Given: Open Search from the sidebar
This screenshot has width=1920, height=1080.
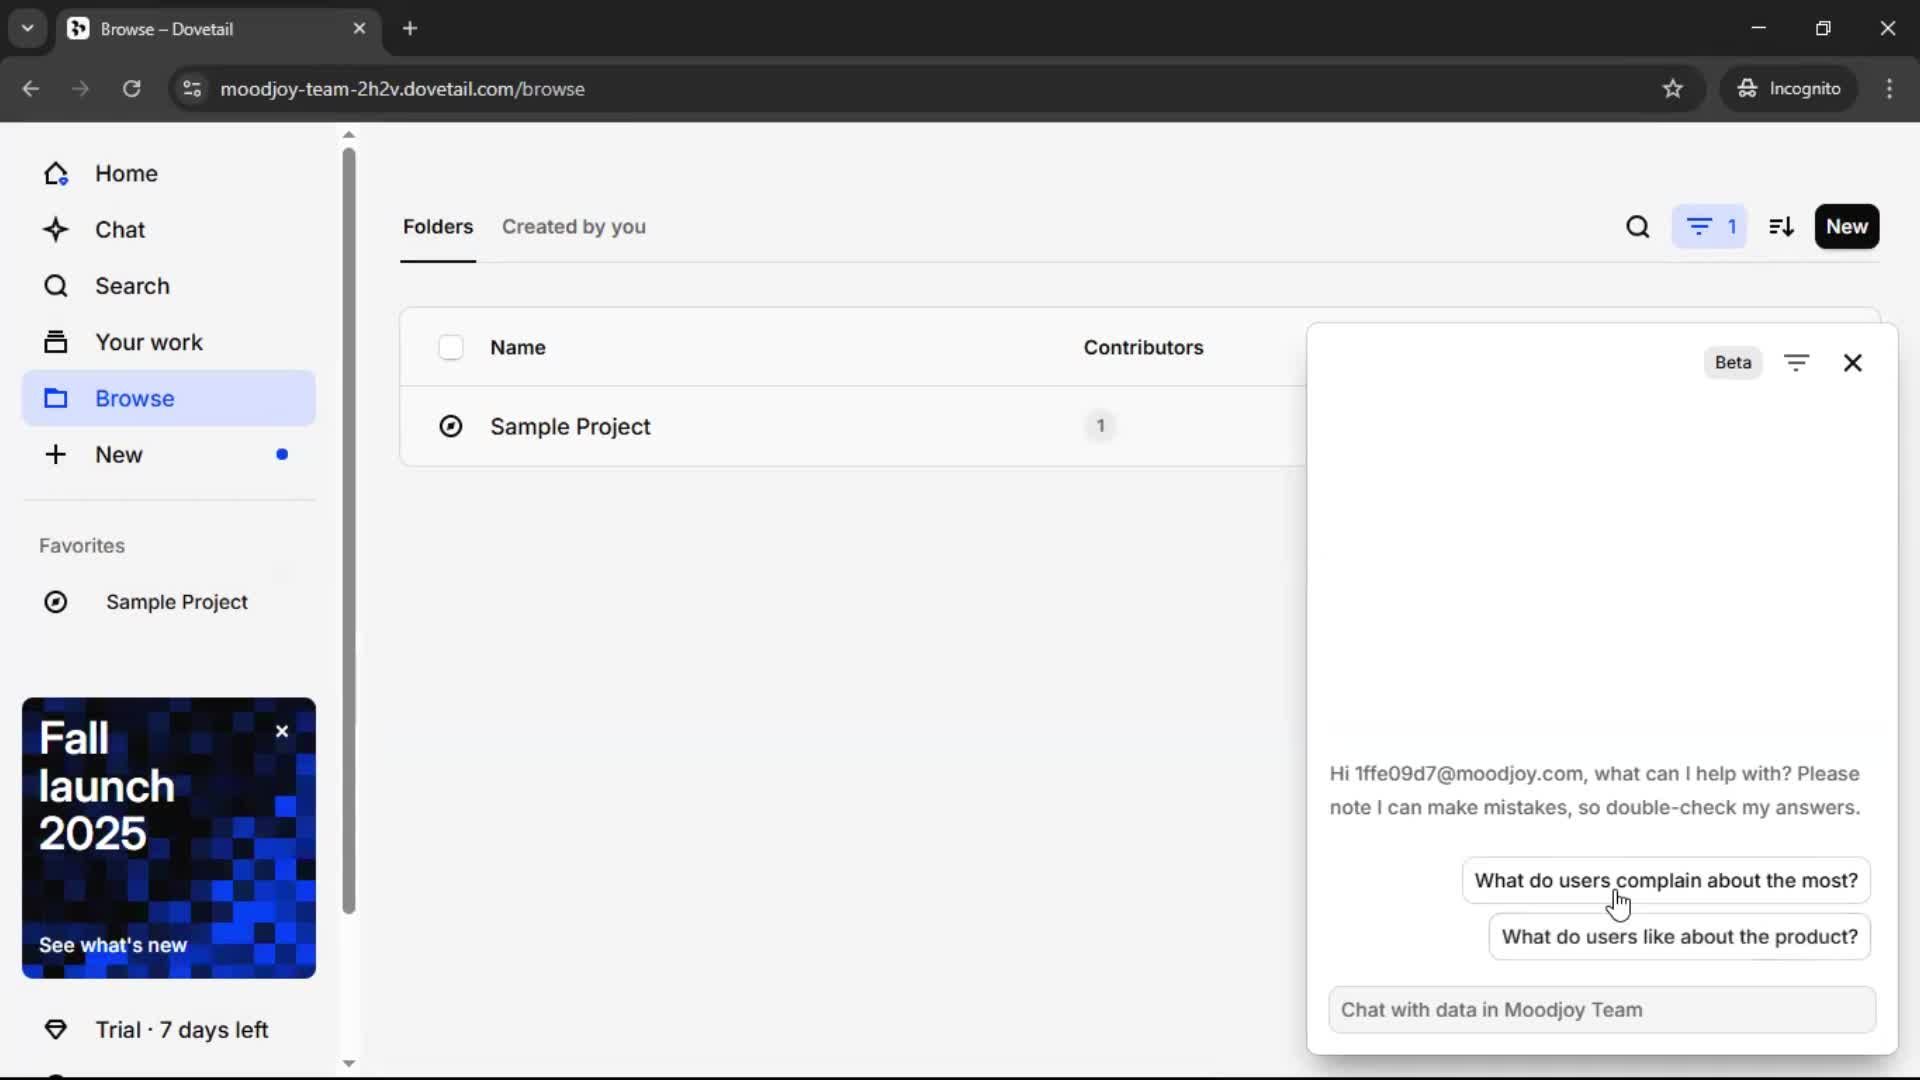Looking at the screenshot, I should (x=132, y=286).
